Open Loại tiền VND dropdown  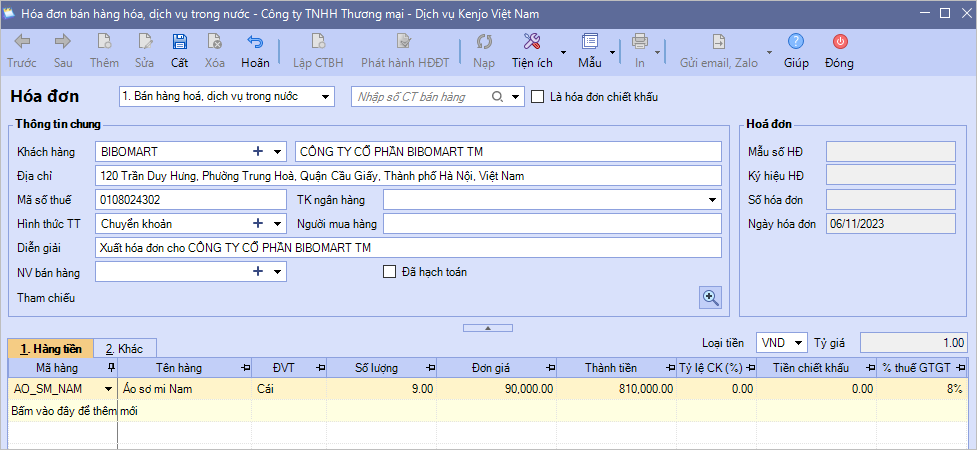click(798, 343)
